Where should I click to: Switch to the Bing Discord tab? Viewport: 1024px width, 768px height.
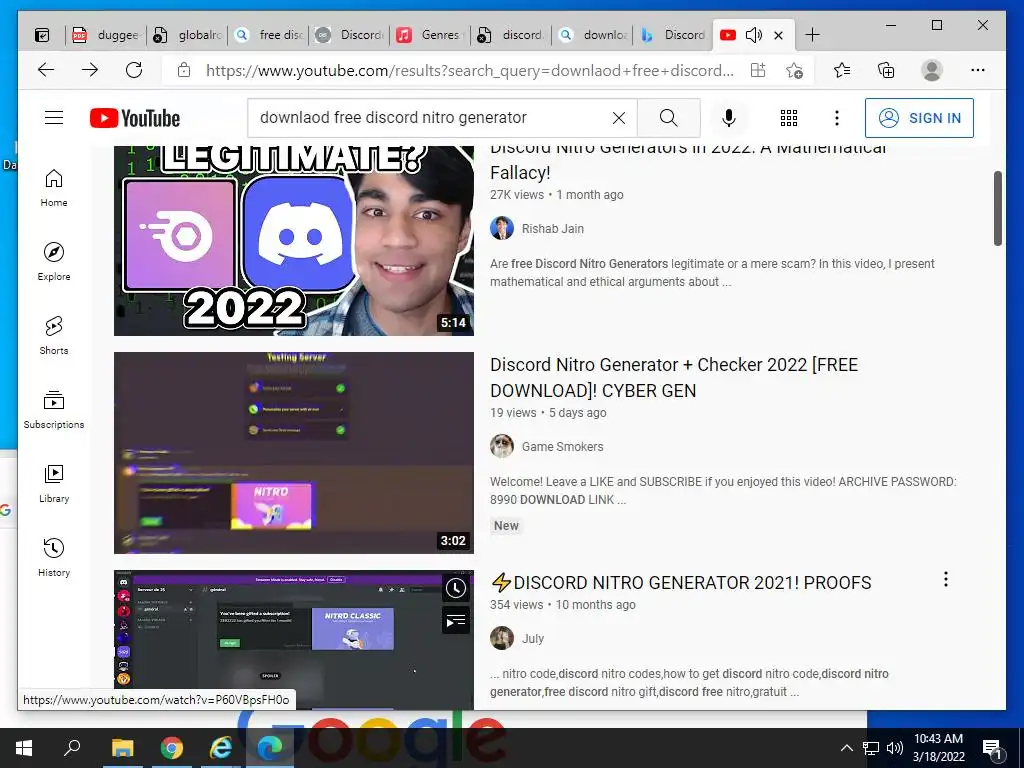(673, 35)
